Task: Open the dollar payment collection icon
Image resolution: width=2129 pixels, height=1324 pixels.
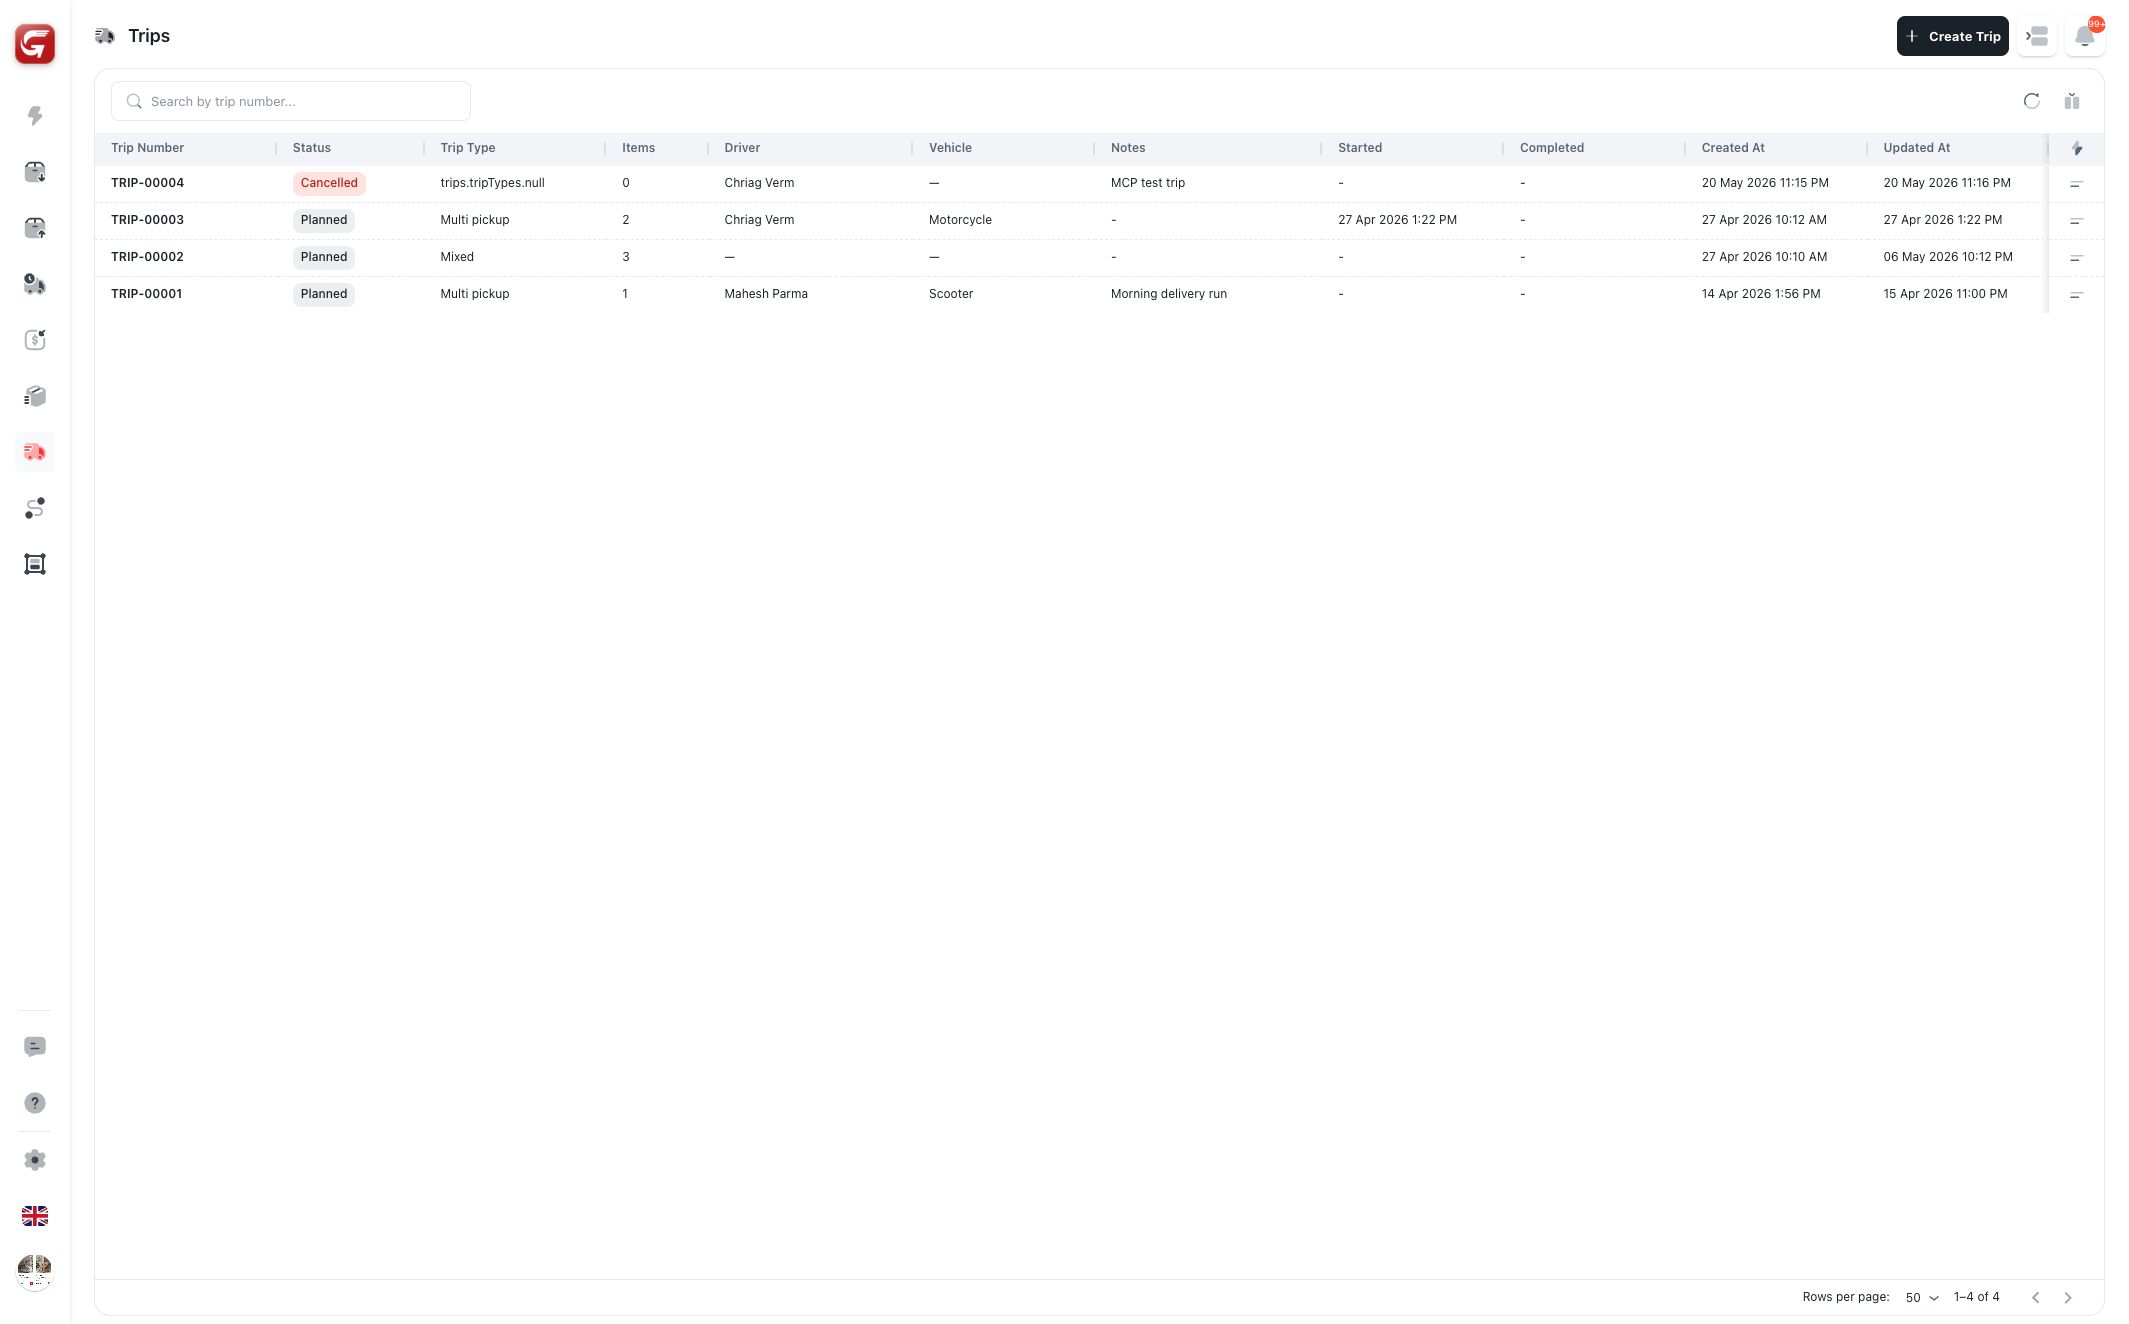Action: [x=35, y=340]
